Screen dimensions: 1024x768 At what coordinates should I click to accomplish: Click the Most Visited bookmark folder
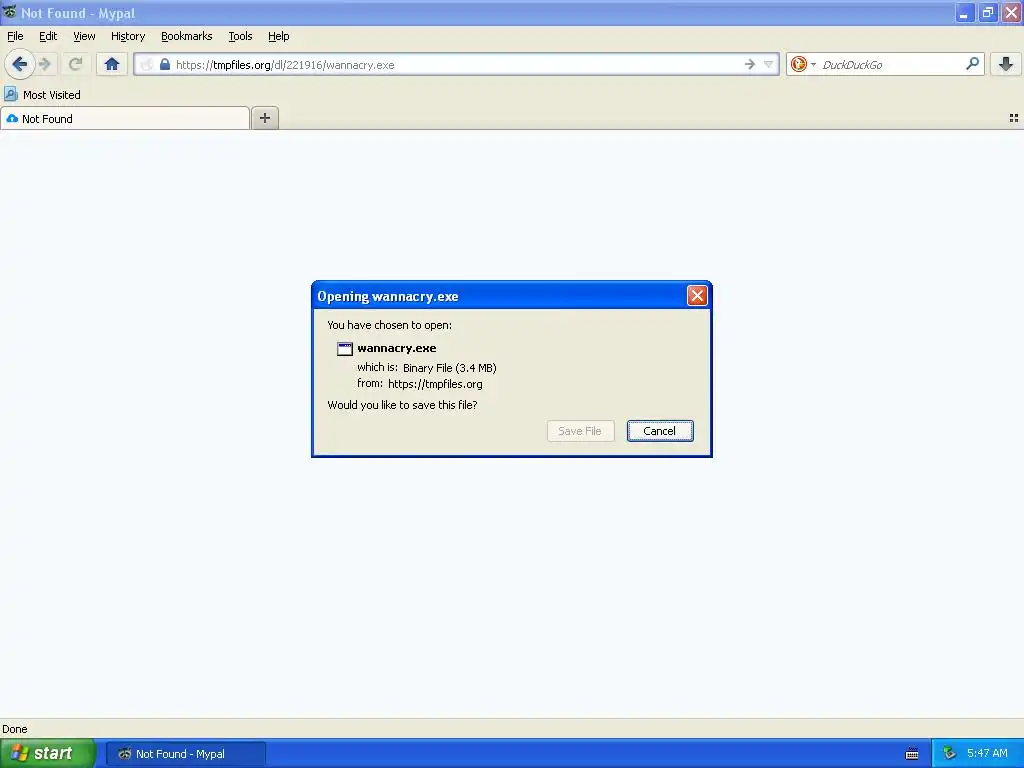coord(42,95)
